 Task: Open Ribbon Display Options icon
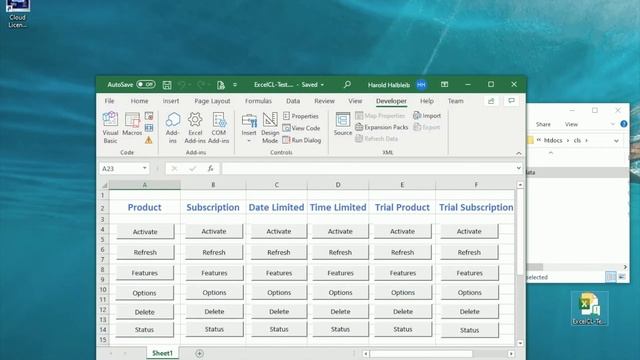(x=444, y=84)
